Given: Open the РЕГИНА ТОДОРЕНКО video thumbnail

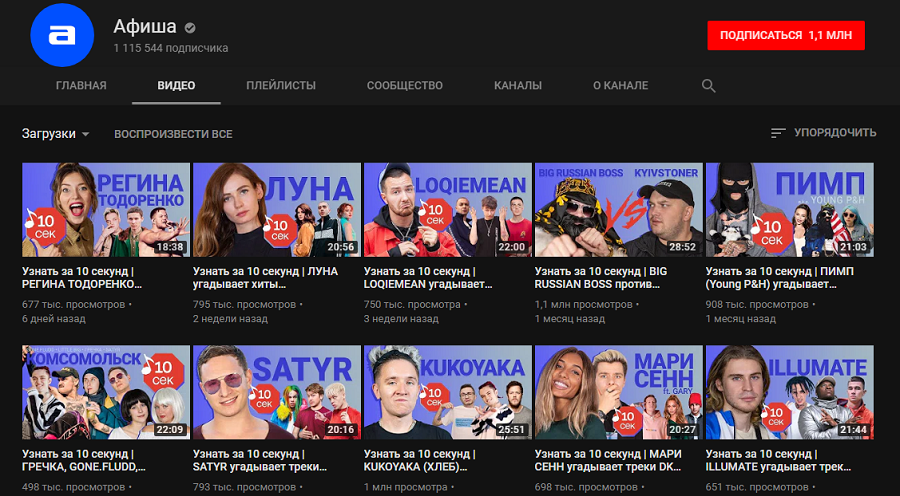Looking at the screenshot, I should coord(106,210).
